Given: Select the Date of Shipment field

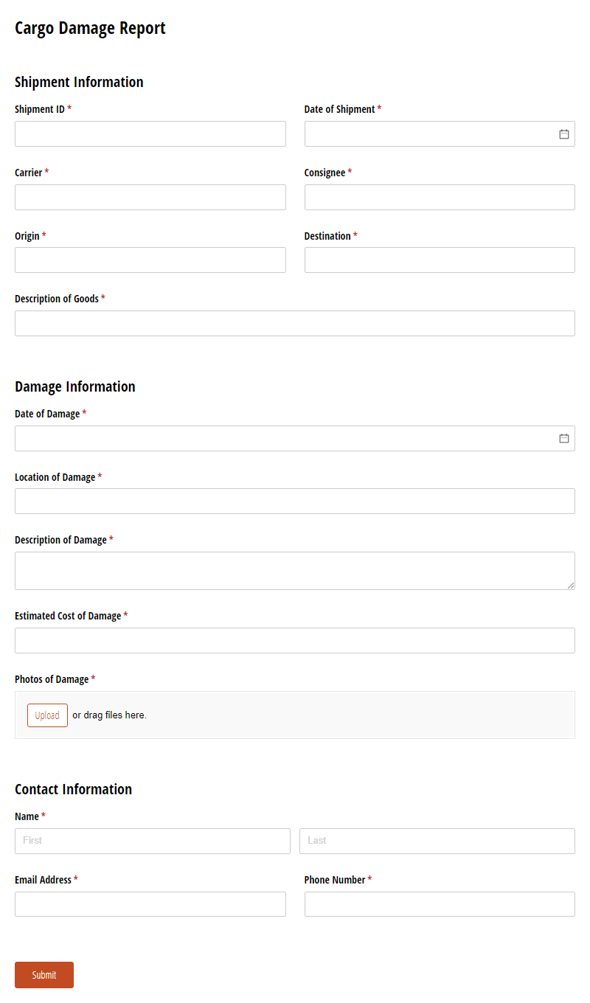Looking at the screenshot, I should pos(440,134).
